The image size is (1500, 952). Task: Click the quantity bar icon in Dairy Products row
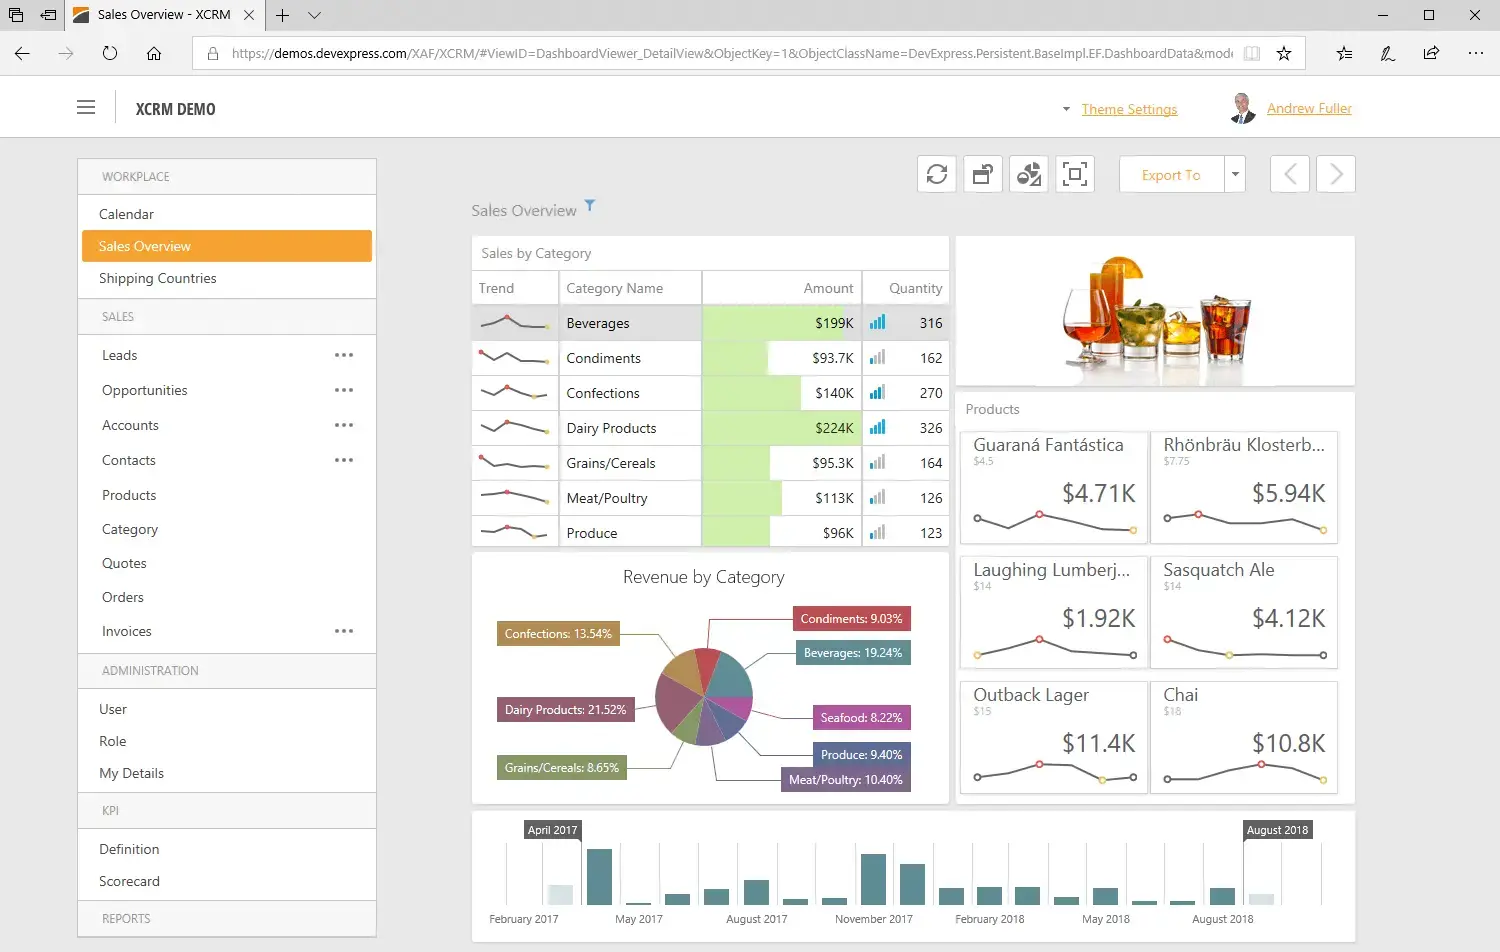877,428
